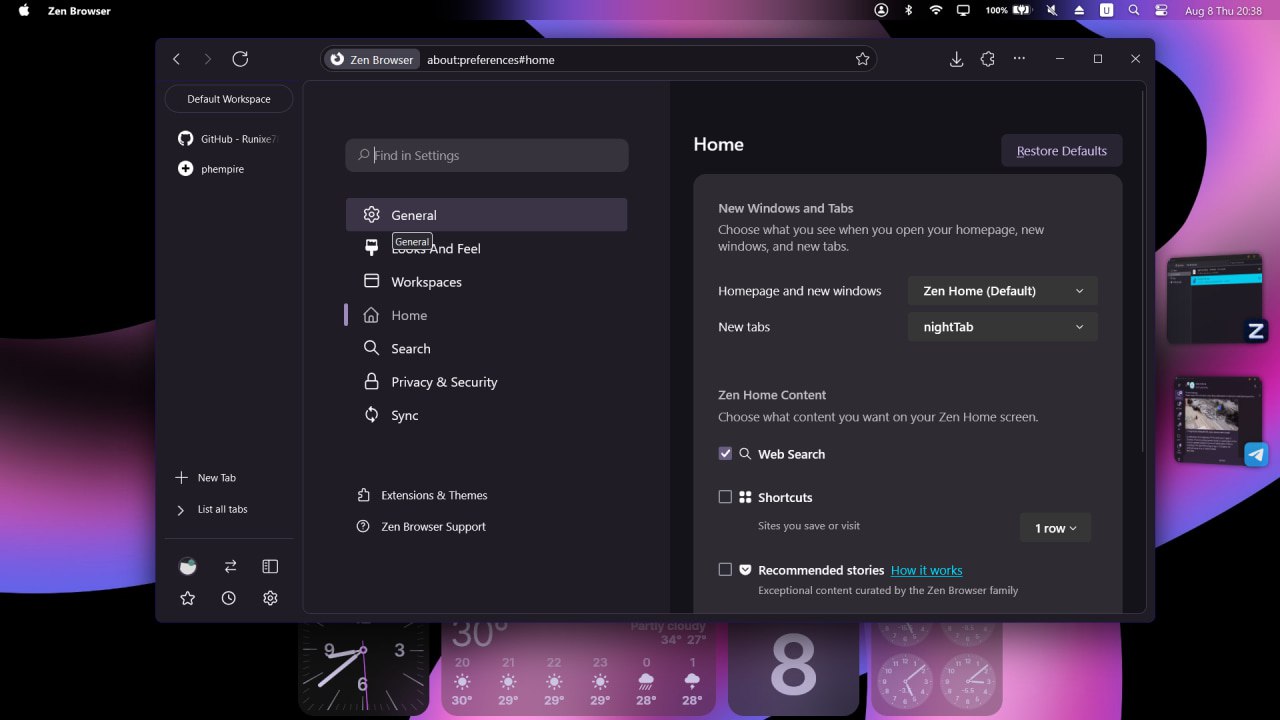
Task: Enable the Shortcuts checkbox
Action: [x=725, y=497]
